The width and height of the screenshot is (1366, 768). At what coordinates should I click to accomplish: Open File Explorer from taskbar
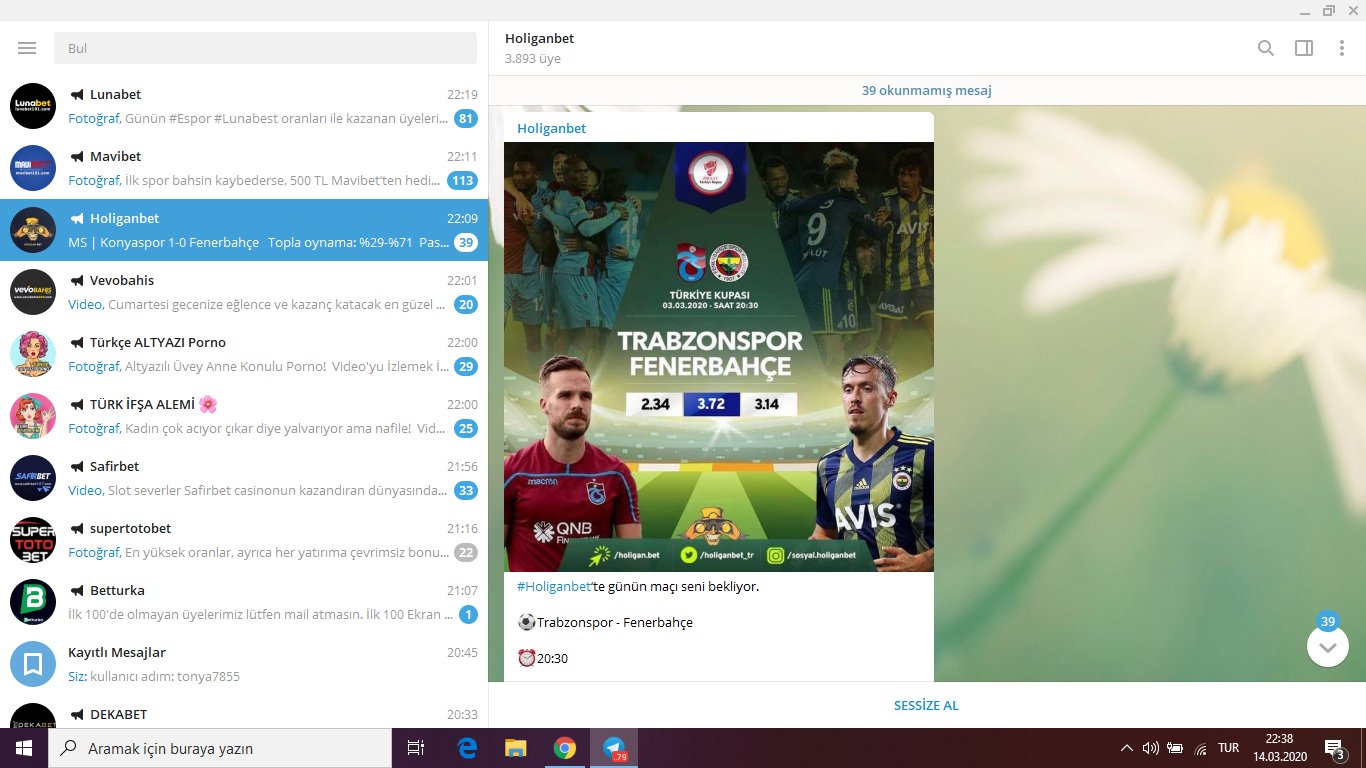pyautogui.click(x=515, y=748)
